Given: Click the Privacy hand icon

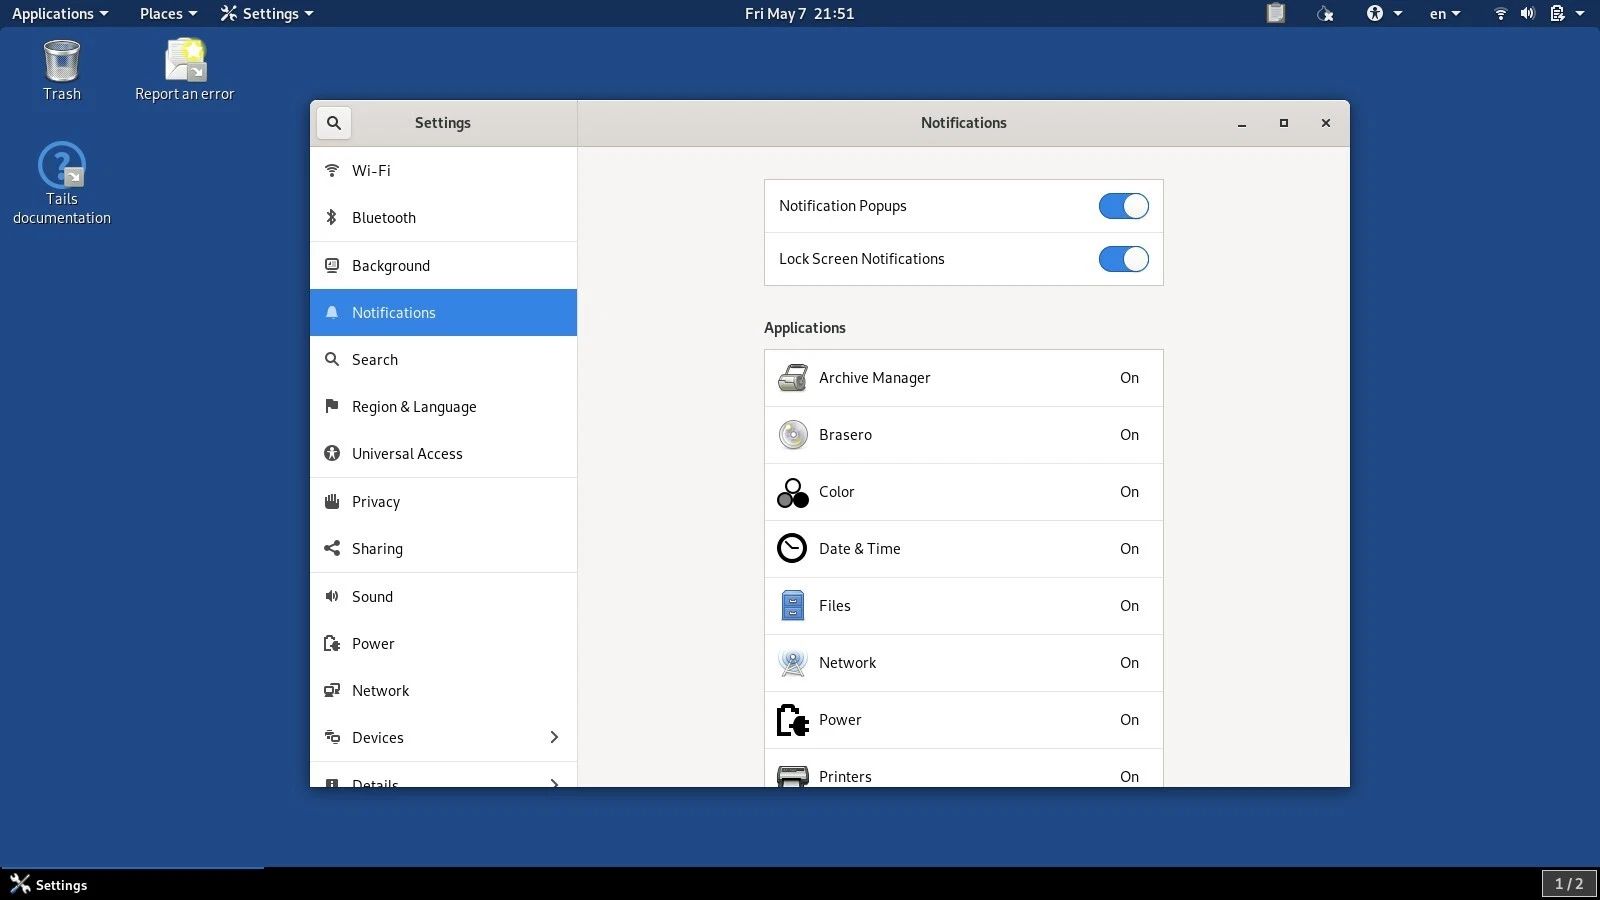Looking at the screenshot, I should pyautogui.click(x=332, y=502).
